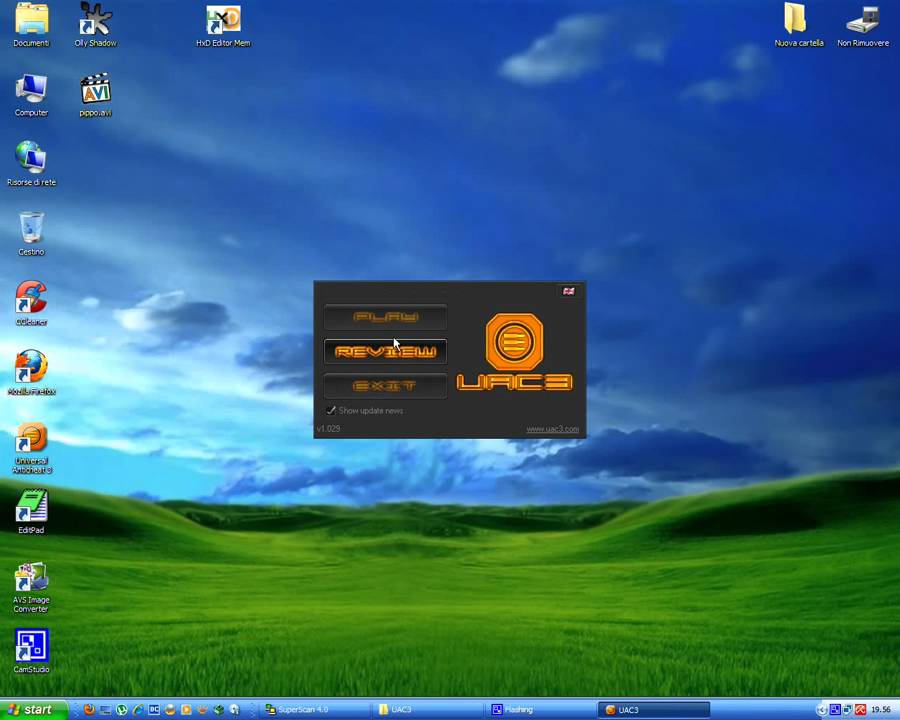Click the UK flag language icon

click(568, 291)
